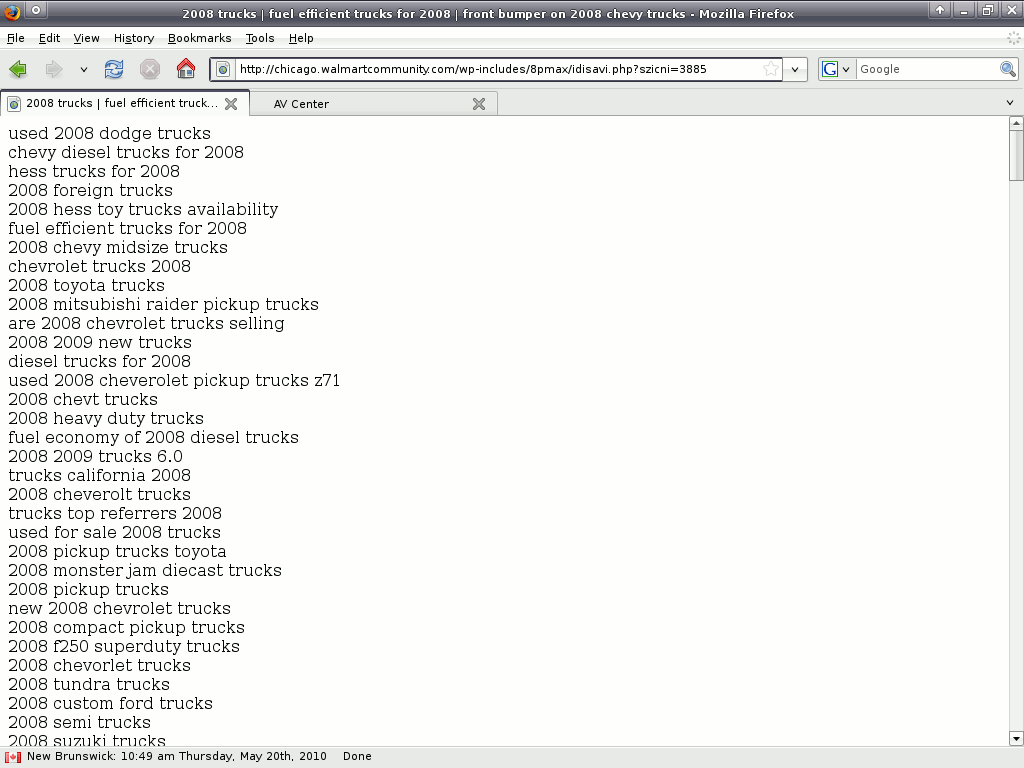
Task: Click into the Google search field
Action: point(927,69)
